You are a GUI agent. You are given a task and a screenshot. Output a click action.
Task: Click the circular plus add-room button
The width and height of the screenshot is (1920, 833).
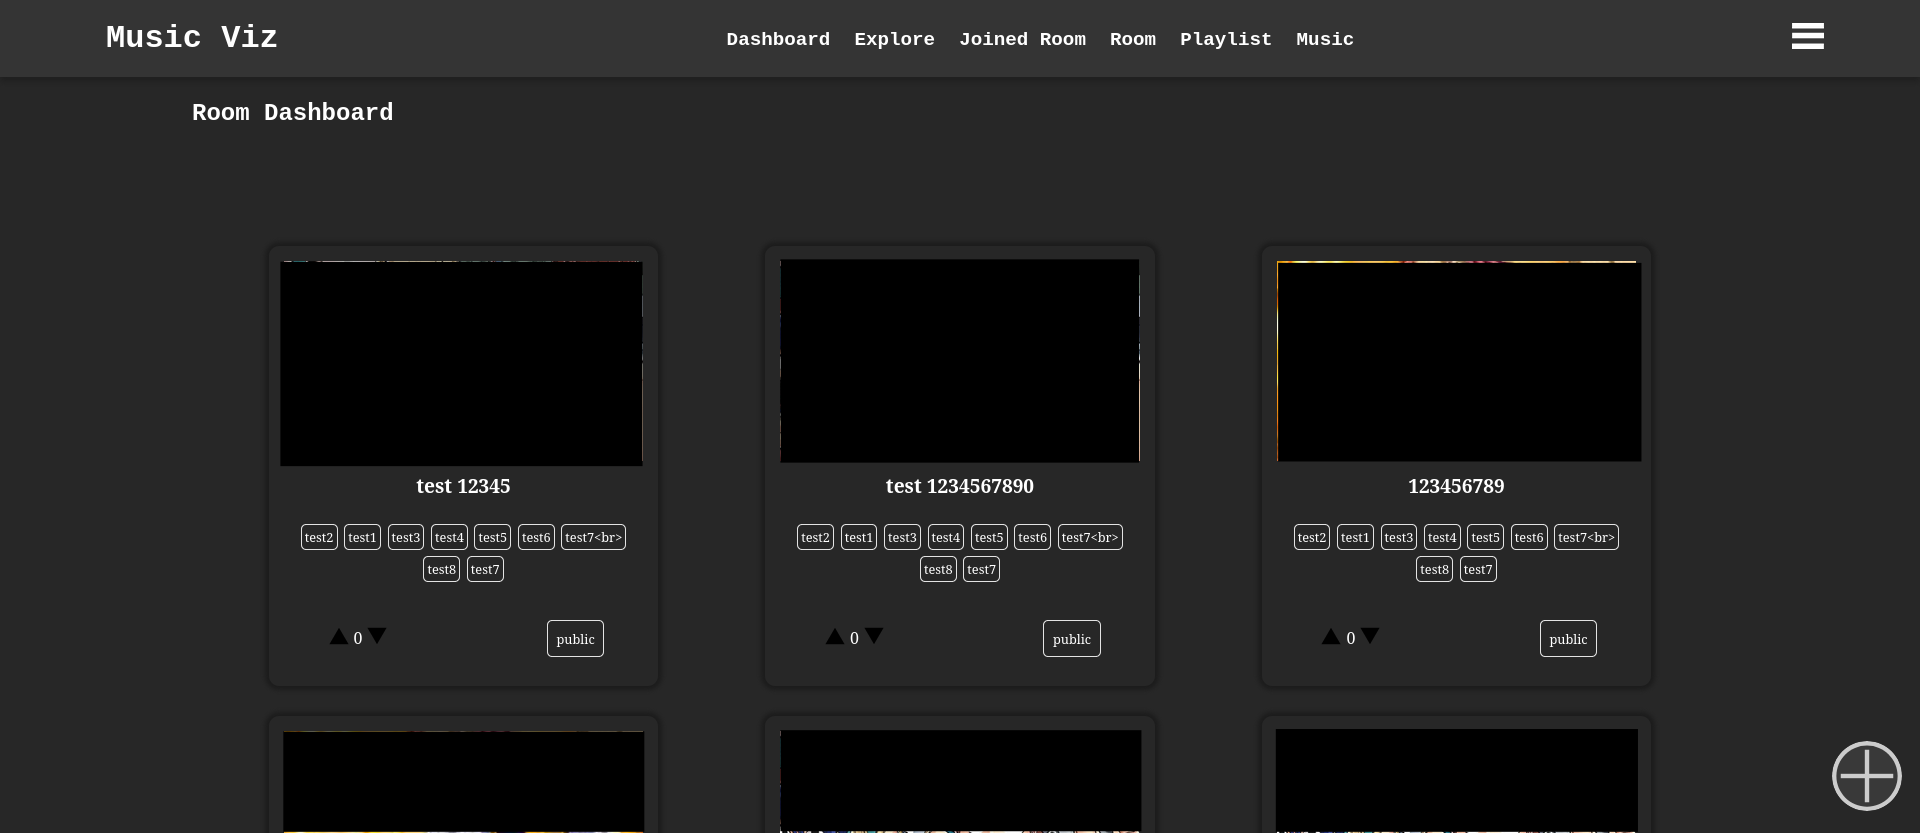[1866, 776]
